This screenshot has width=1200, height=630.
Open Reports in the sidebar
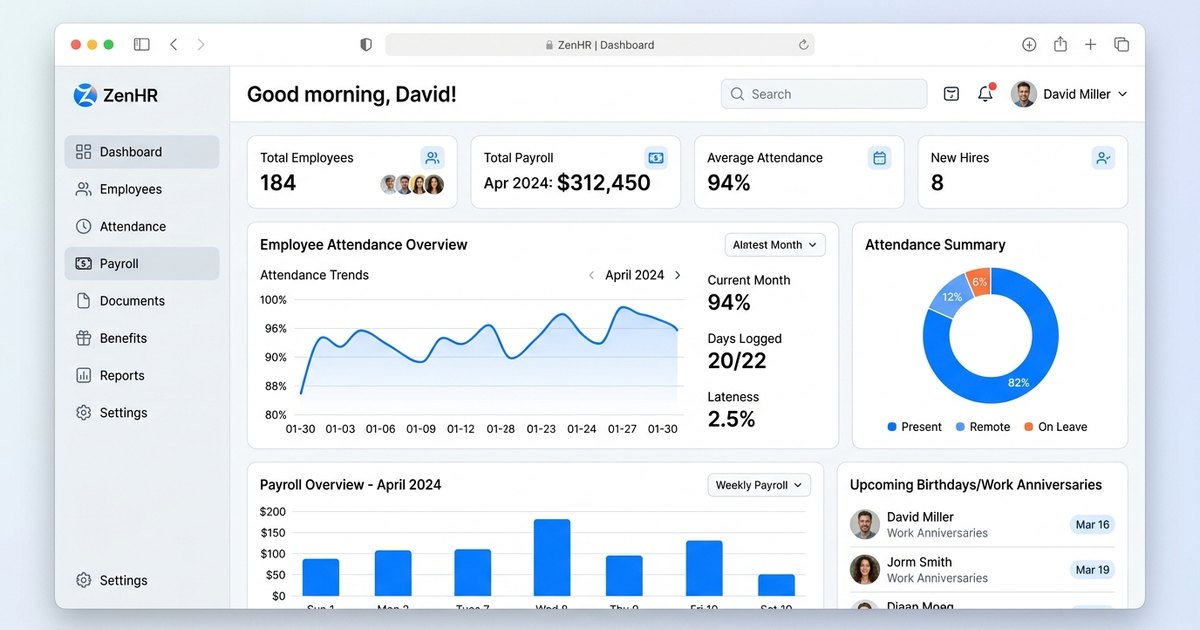point(142,376)
